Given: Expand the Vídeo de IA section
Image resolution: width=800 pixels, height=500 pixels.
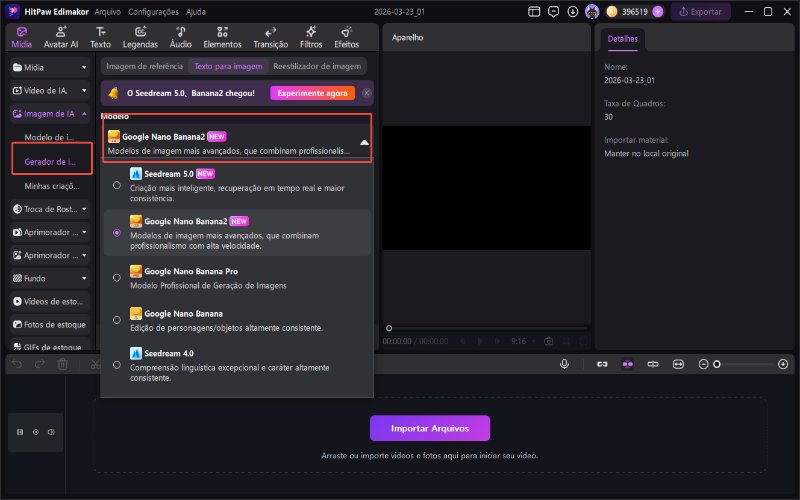Looking at the screenshot, I should coord(84,91).
